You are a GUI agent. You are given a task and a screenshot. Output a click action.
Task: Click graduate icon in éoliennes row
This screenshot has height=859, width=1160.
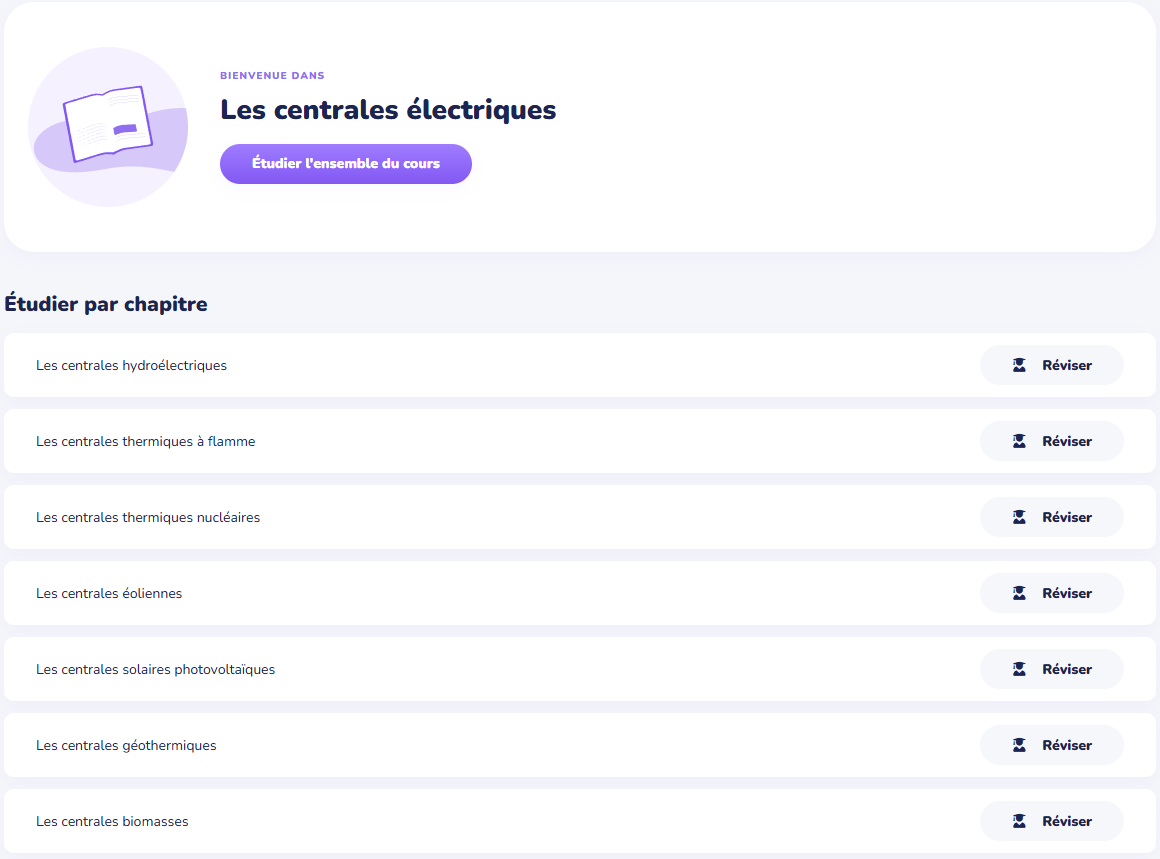[x=1019, y=593]
